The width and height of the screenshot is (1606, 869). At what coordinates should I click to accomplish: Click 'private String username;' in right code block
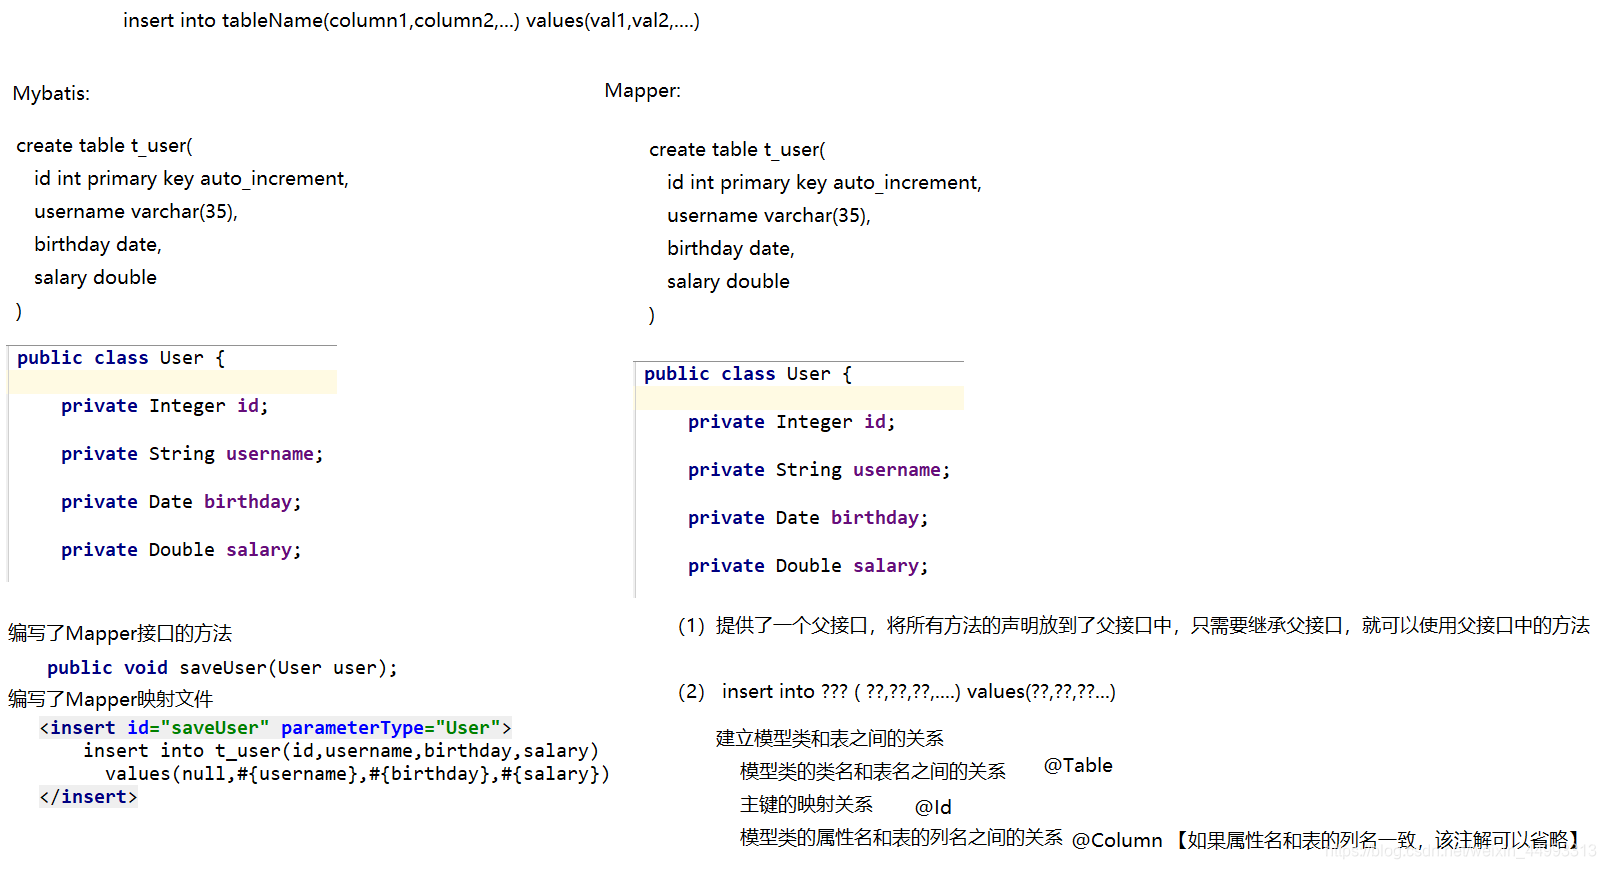(819, 470)
